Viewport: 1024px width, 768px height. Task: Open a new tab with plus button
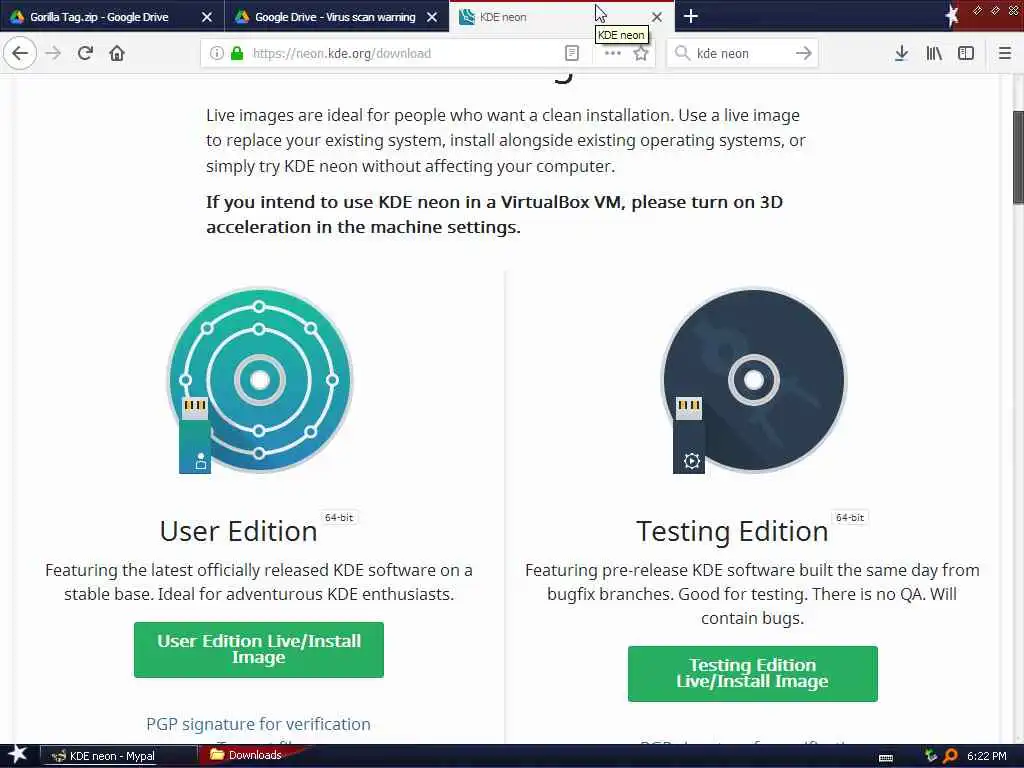coord(691,16)
